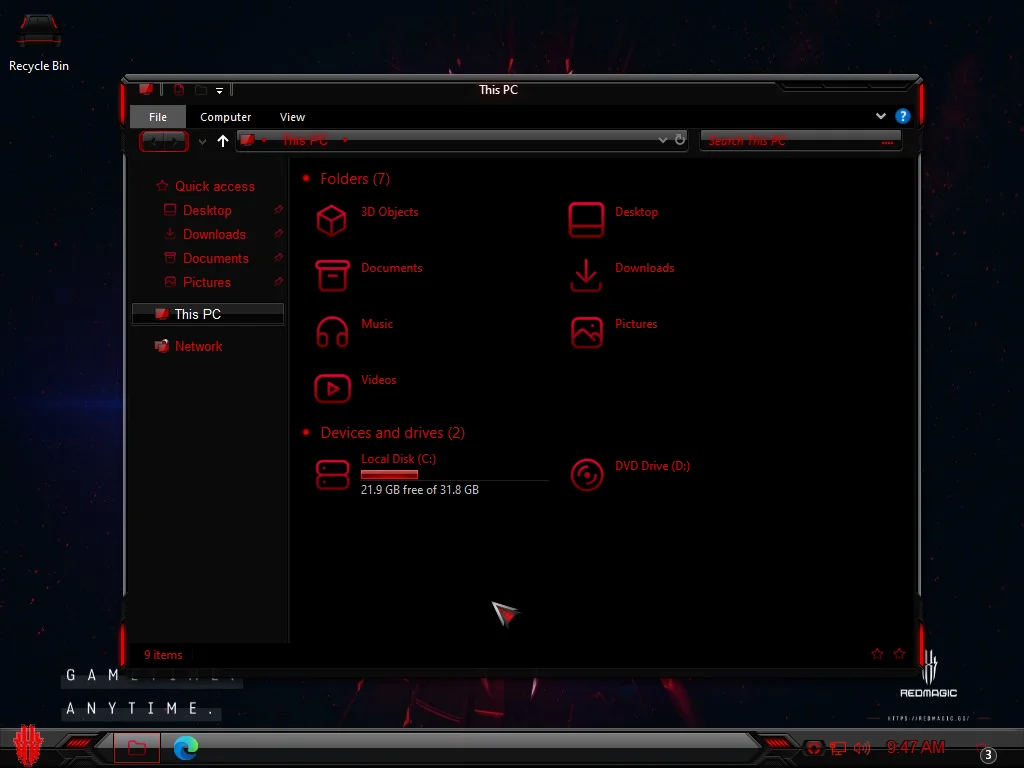This screenshot has height=768, width=1024.
Task: Switch to details view star icon in status bar
Action: (x=877, y=654)
